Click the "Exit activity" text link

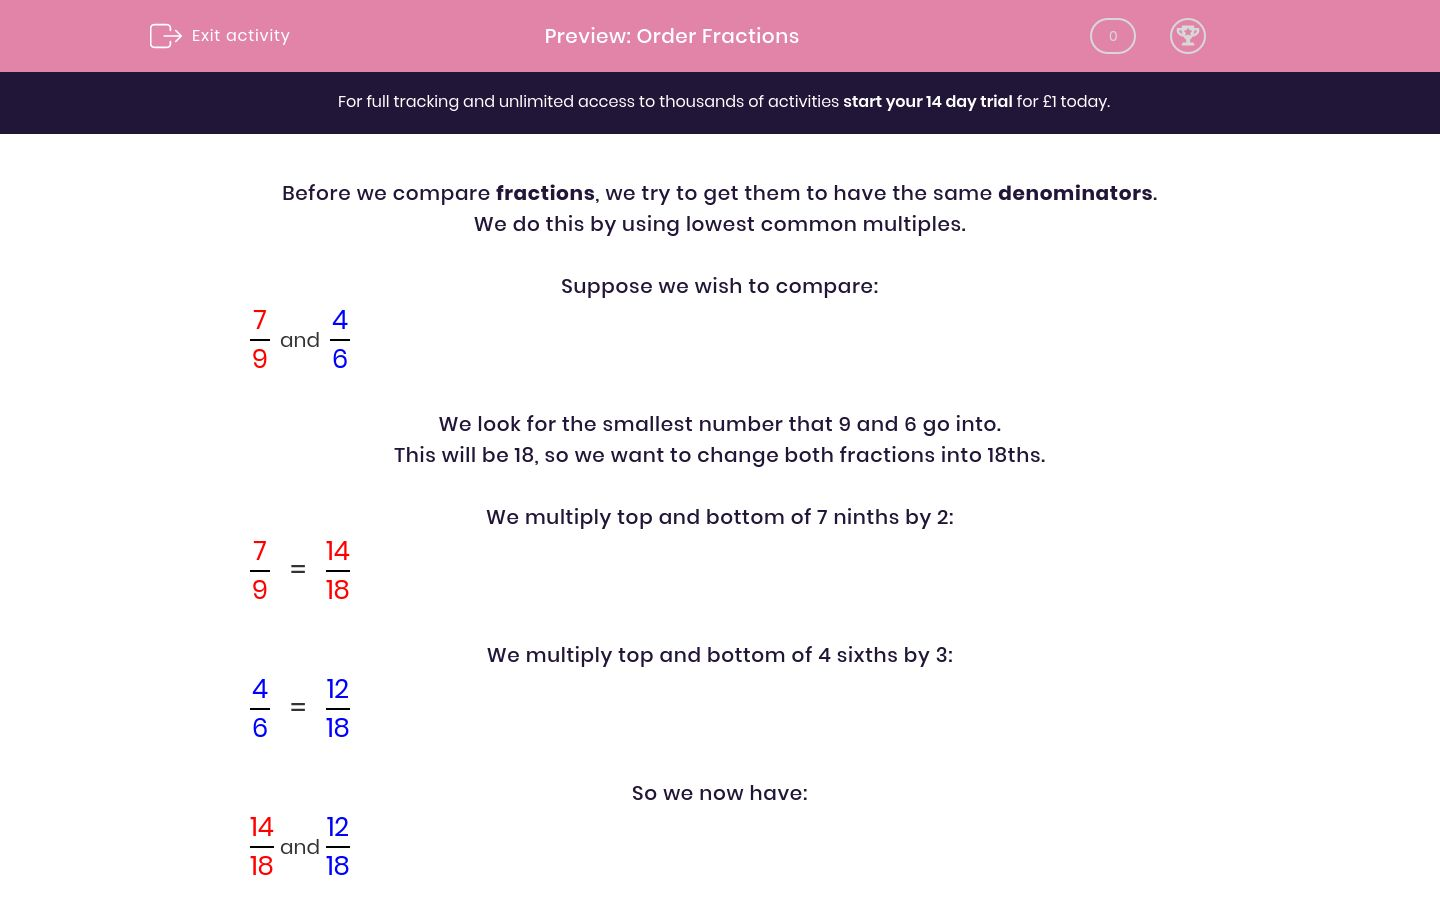[240, 36]
